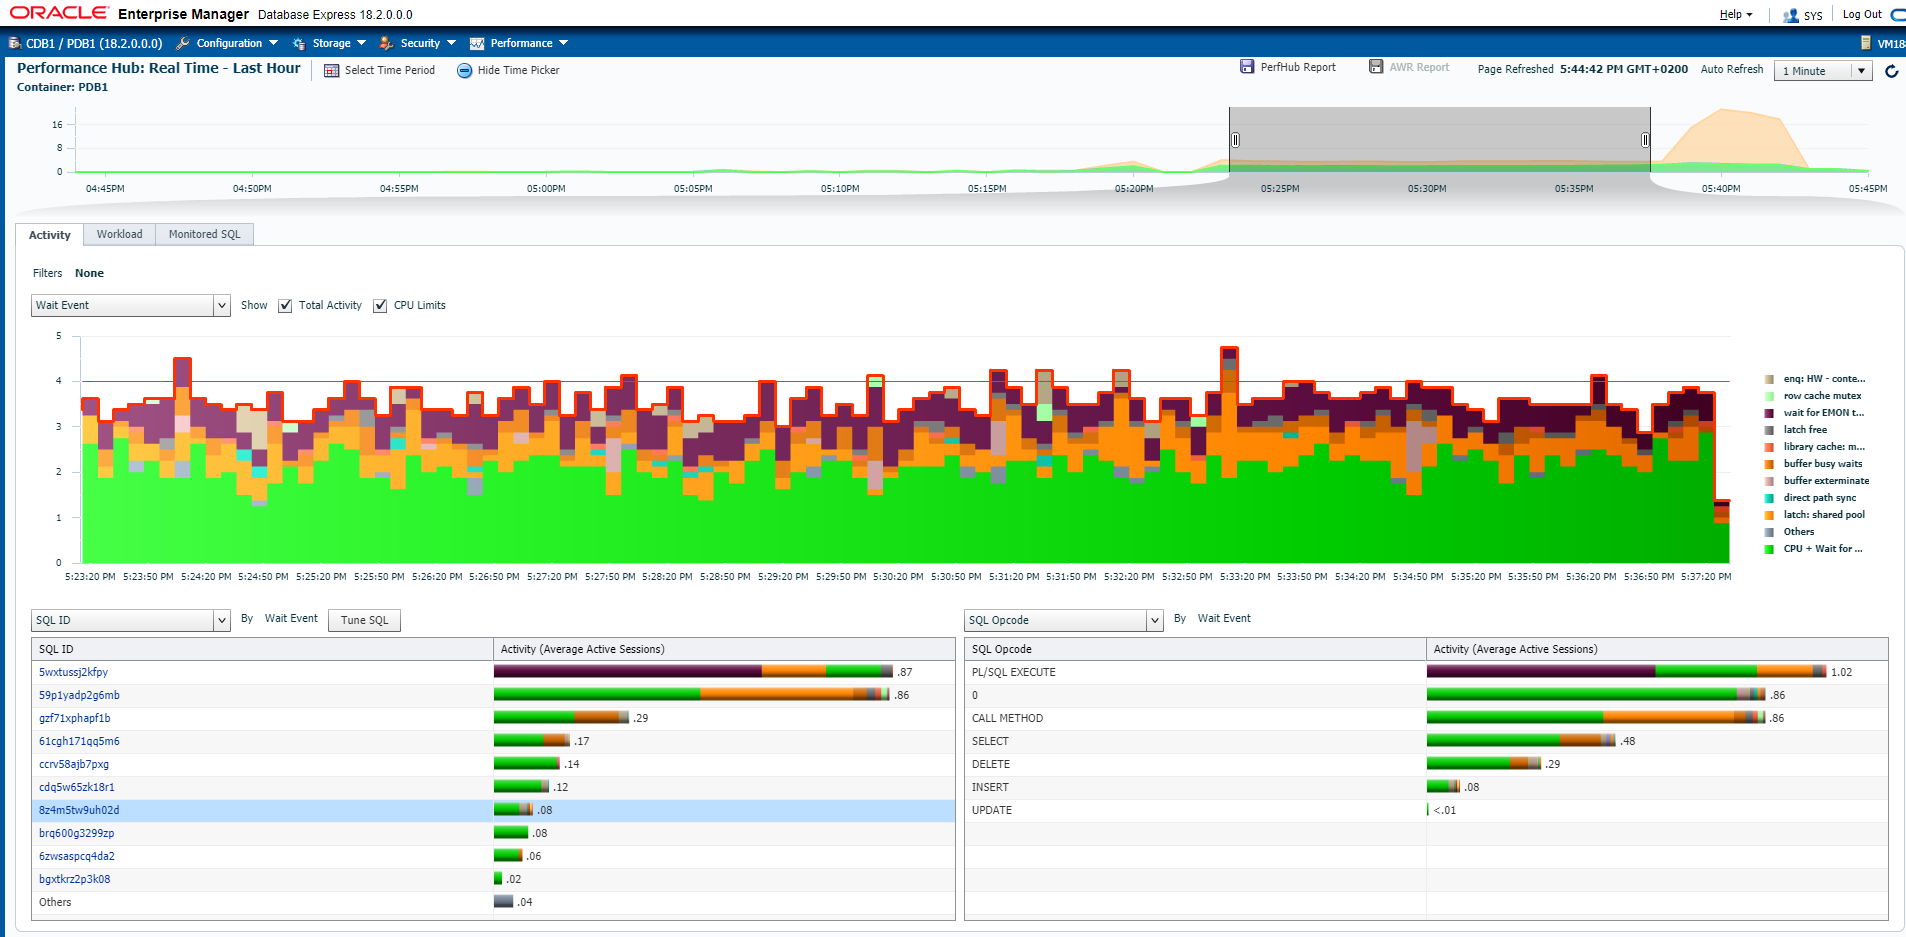Switch to the Workload tab
The image size is (1906, 937).
(x=120, y=234)
